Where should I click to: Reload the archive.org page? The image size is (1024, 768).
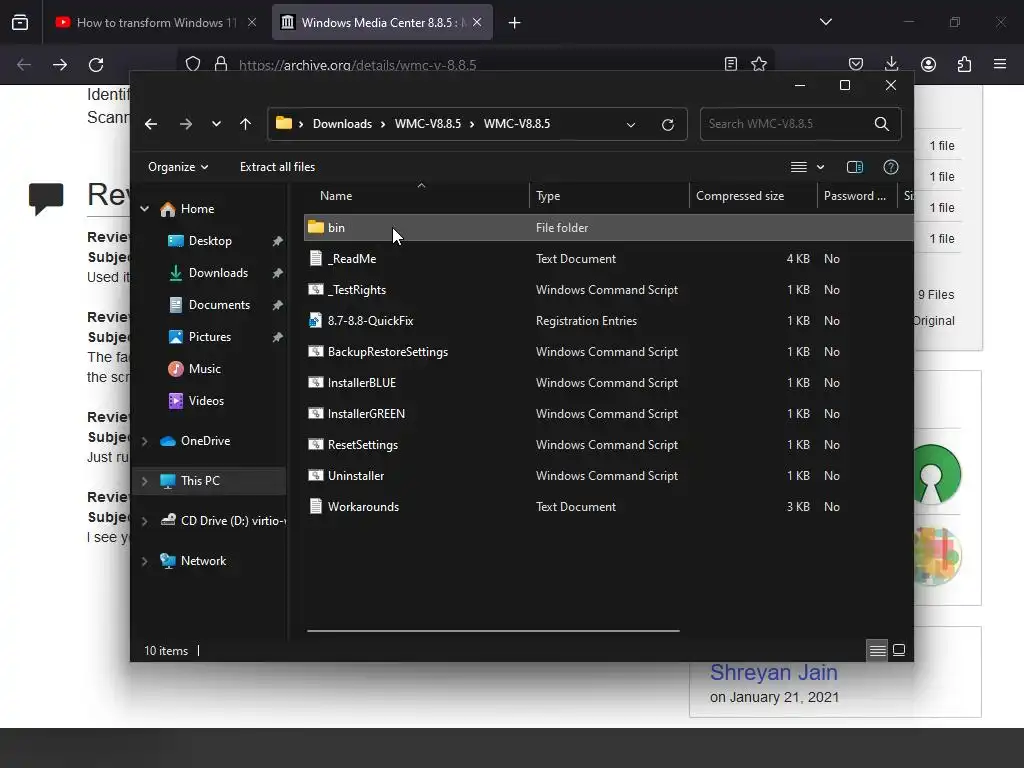96,65
